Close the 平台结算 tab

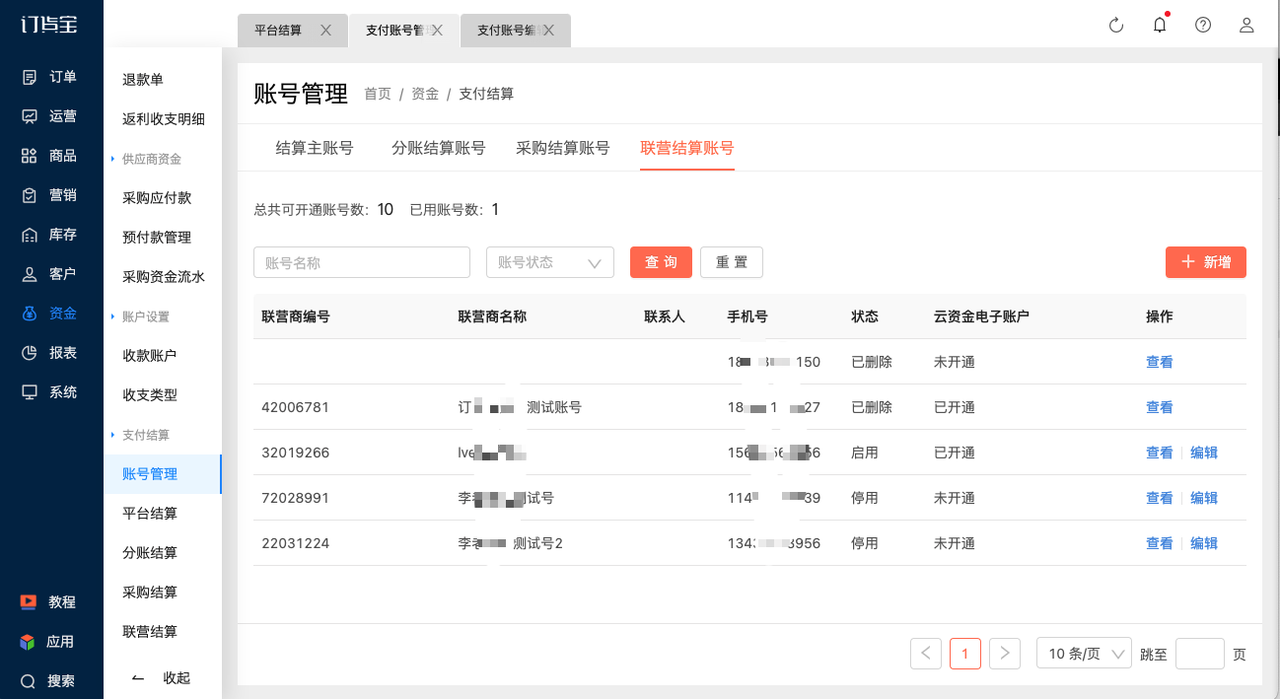pos(326,30)
